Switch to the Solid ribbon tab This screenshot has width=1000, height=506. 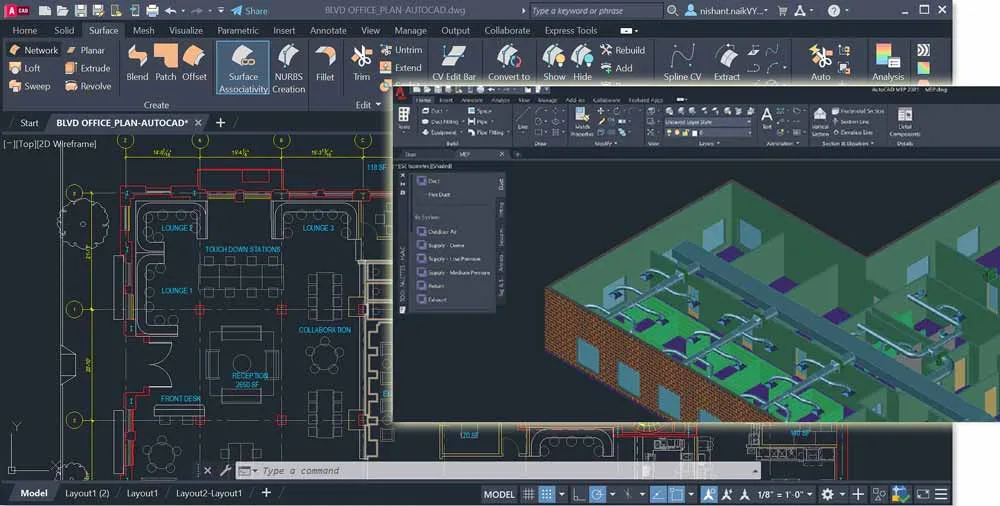[x=64, y=30]
